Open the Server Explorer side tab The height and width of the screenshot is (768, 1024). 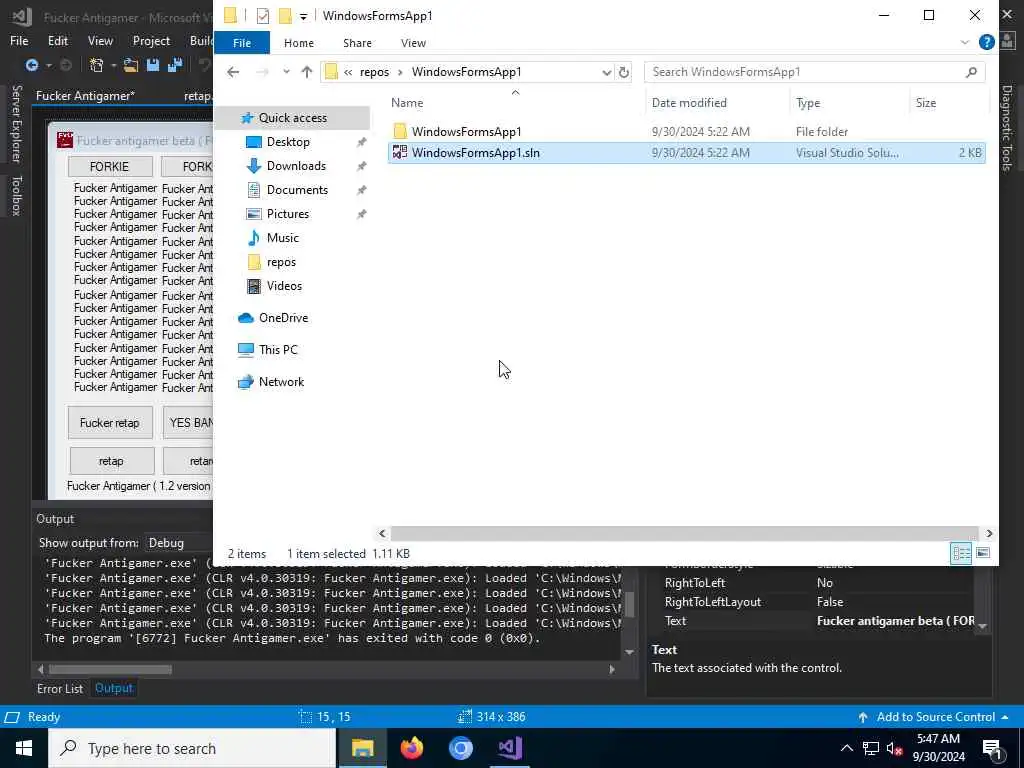click(16, 123)
